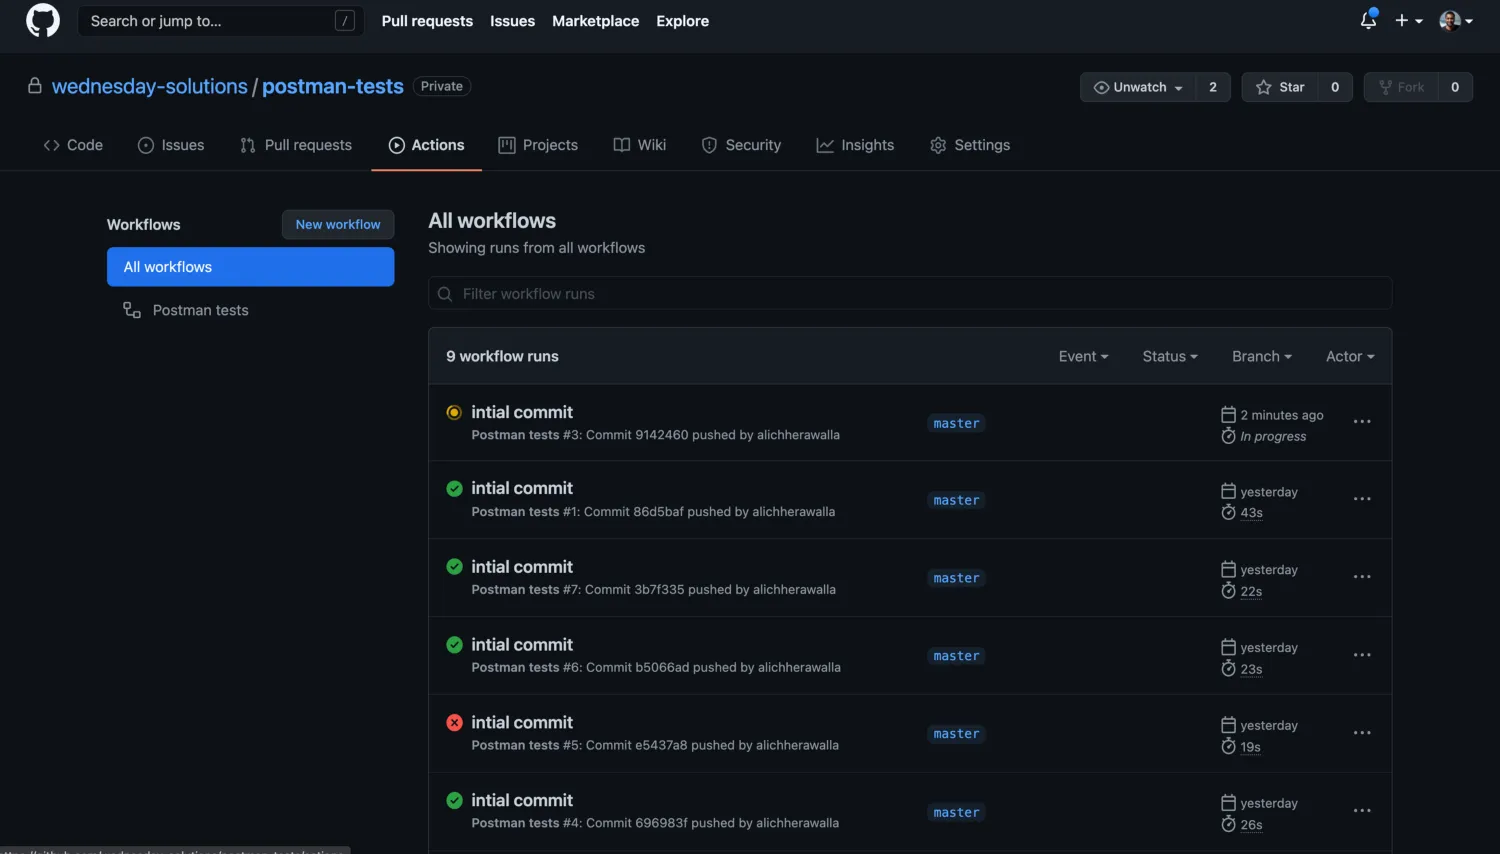Click the Fork button
The width and height of the screenshot is (1500, 854).
pos(1401,87)
